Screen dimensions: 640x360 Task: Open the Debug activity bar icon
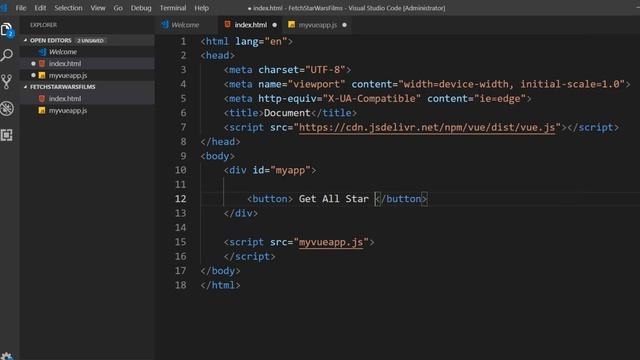click(7, 109)
